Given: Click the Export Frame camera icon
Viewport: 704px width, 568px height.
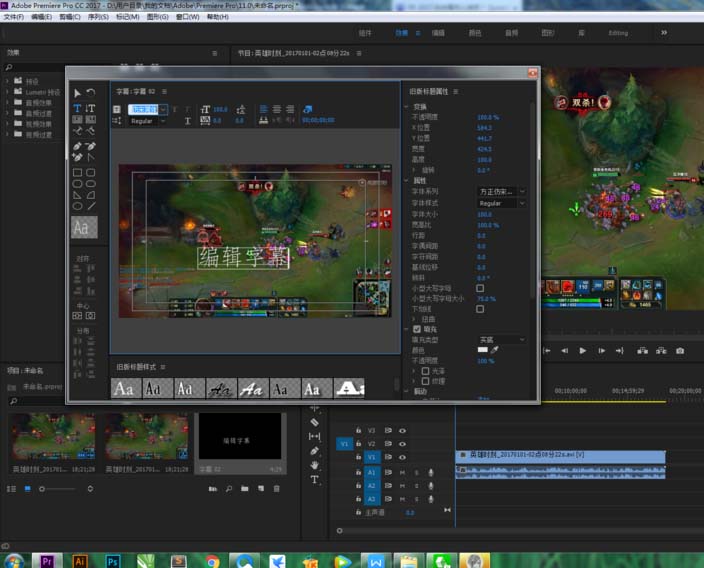Looking at the screenshot, I should coord(680,351).
